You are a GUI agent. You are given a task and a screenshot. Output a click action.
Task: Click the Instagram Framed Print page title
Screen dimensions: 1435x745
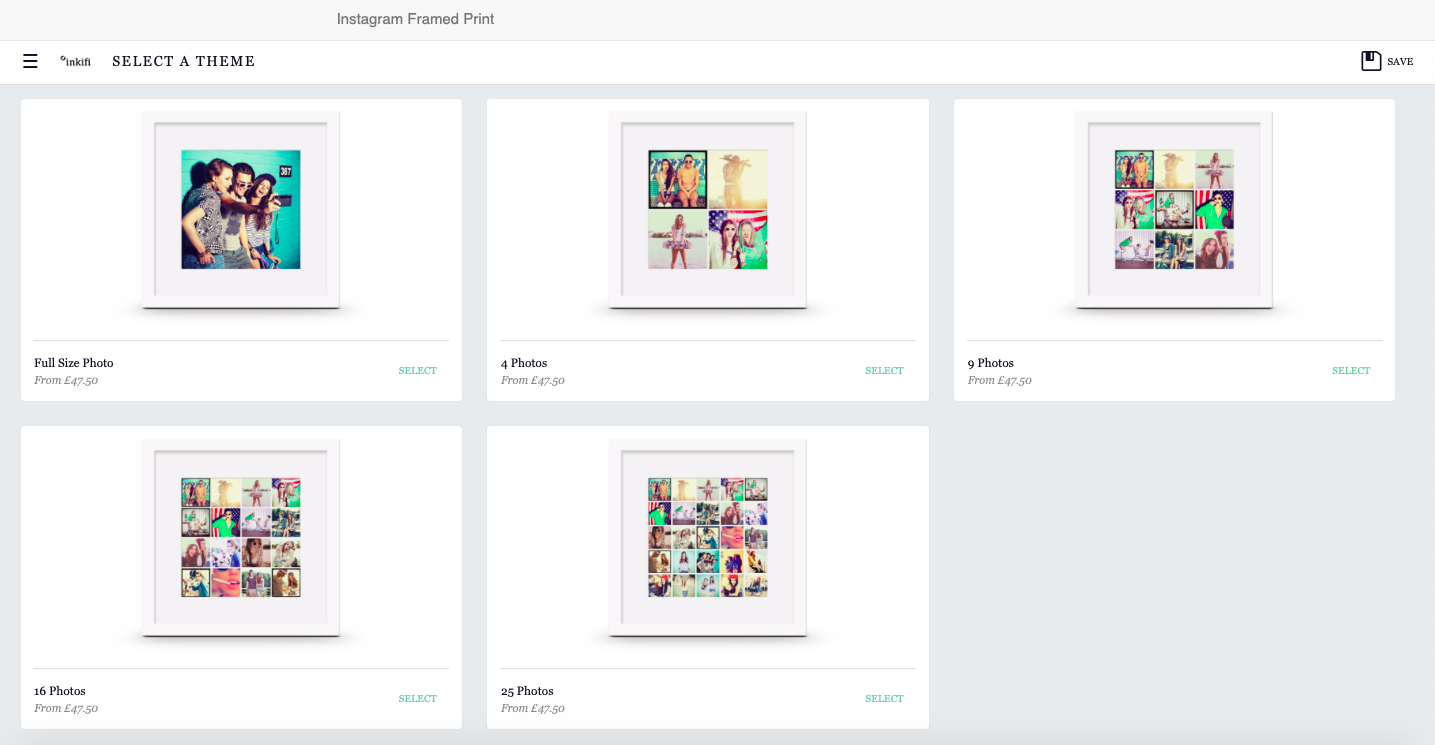pos(415,19)
